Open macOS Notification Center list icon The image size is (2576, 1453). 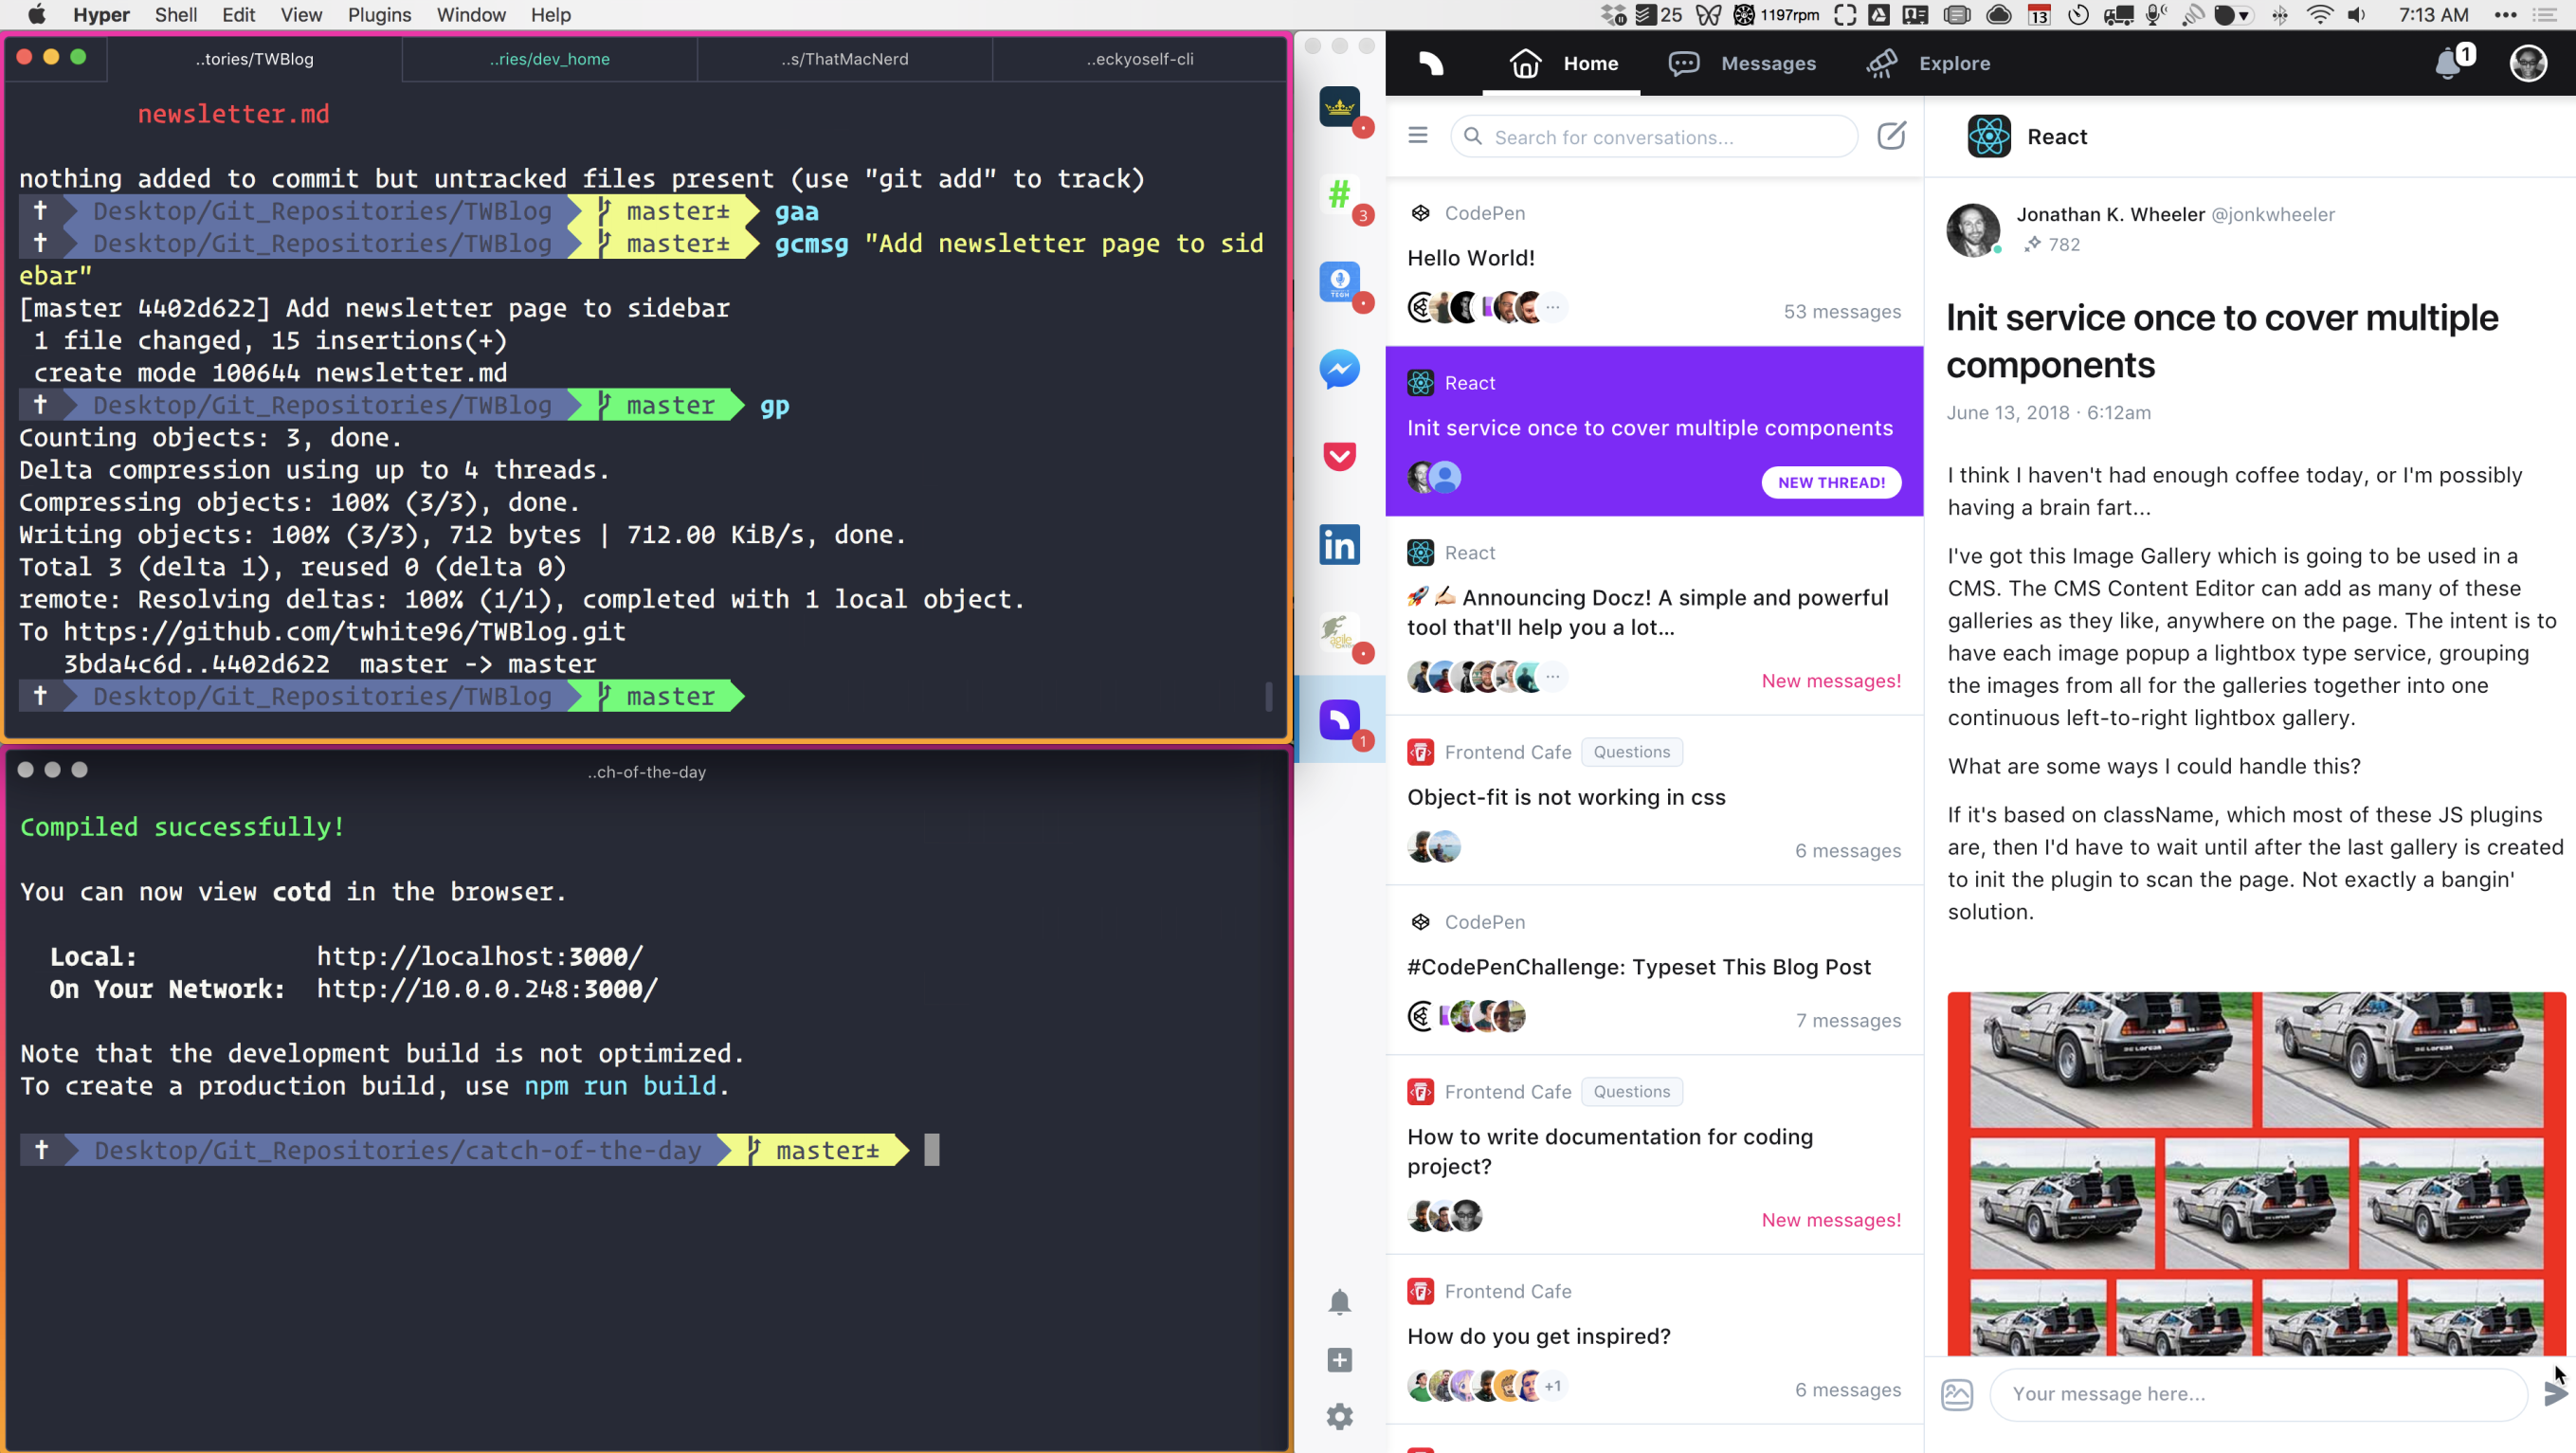point(2545,15)
